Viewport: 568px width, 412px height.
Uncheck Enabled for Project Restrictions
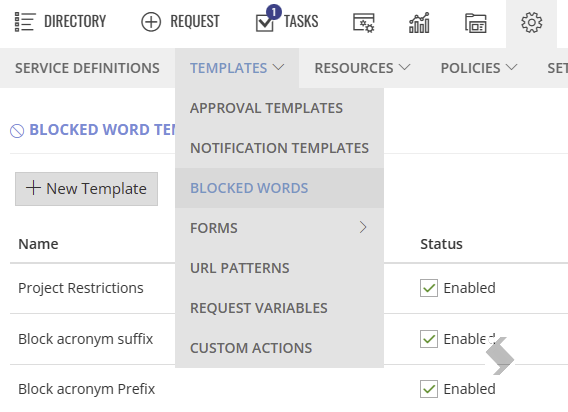pos(429,288)
